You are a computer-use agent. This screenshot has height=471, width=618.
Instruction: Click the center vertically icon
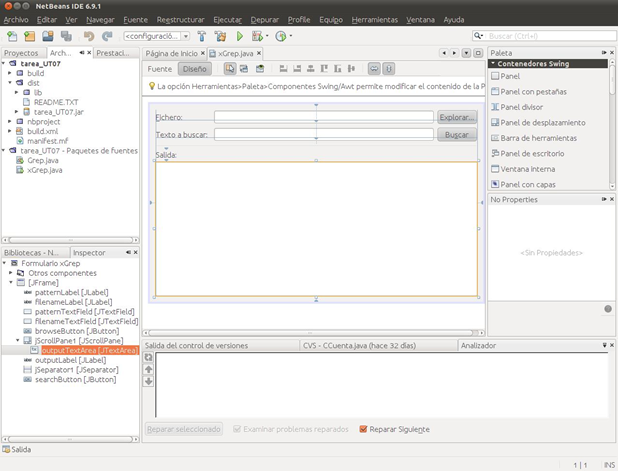351,69
